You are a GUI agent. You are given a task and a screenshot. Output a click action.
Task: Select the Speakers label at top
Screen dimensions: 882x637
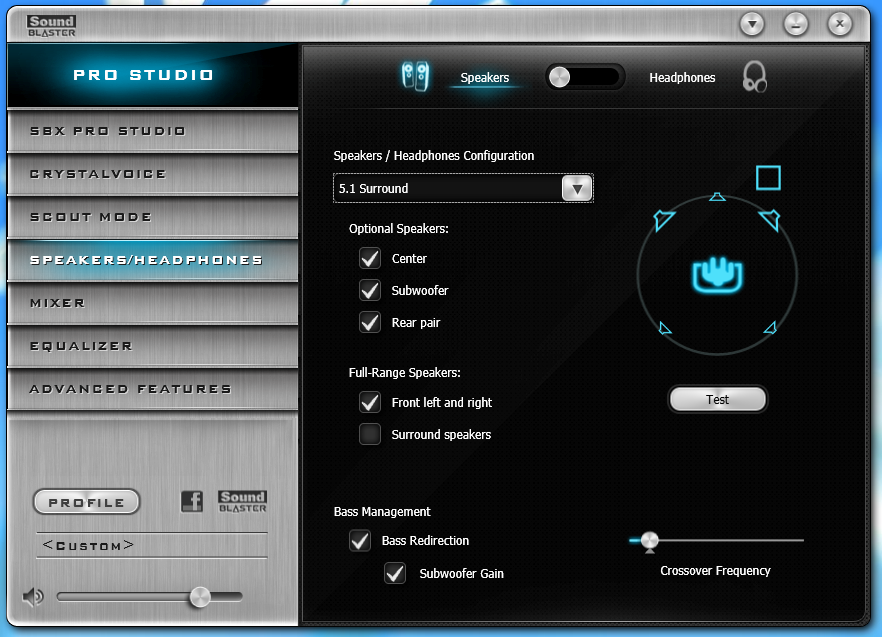point(485,78)
